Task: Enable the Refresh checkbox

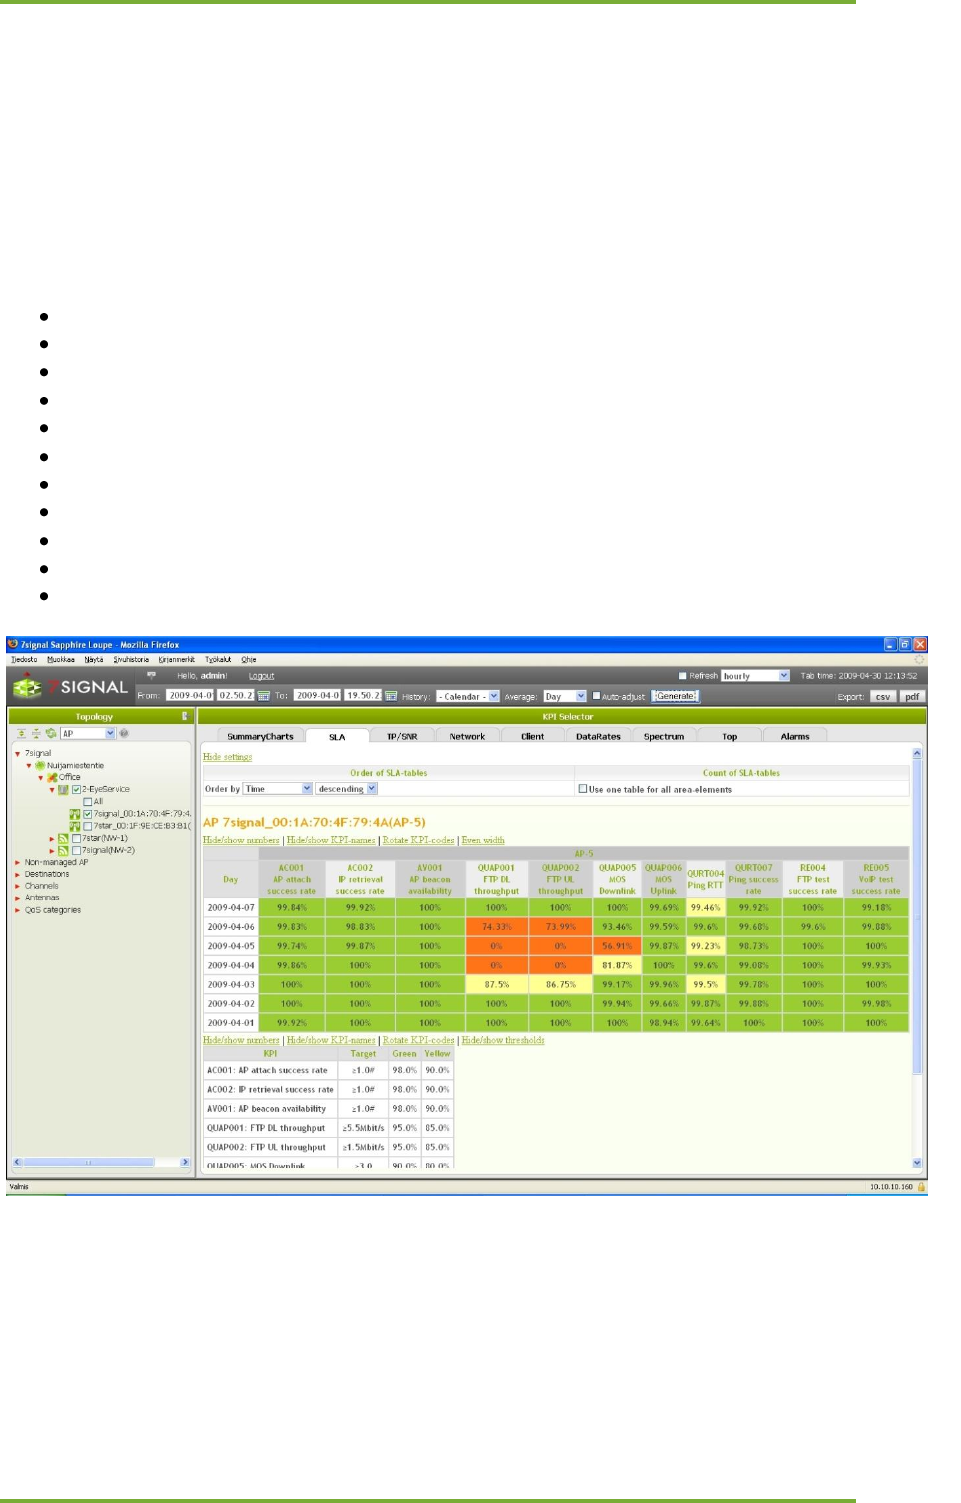Action: pyautogui.click(x=683, y=676)
